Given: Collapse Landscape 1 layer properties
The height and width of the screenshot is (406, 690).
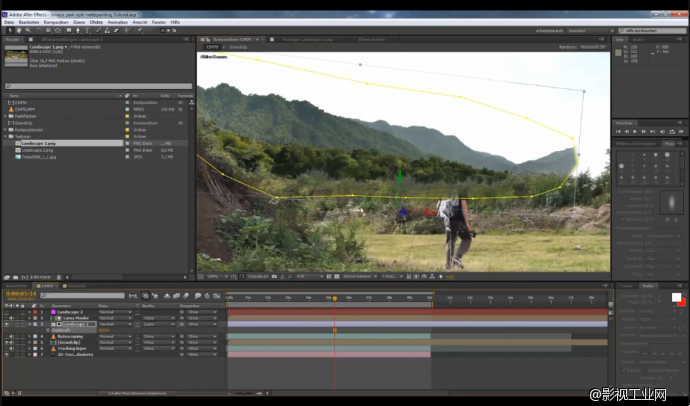Looking at the screenshot, I should (29, 324).
